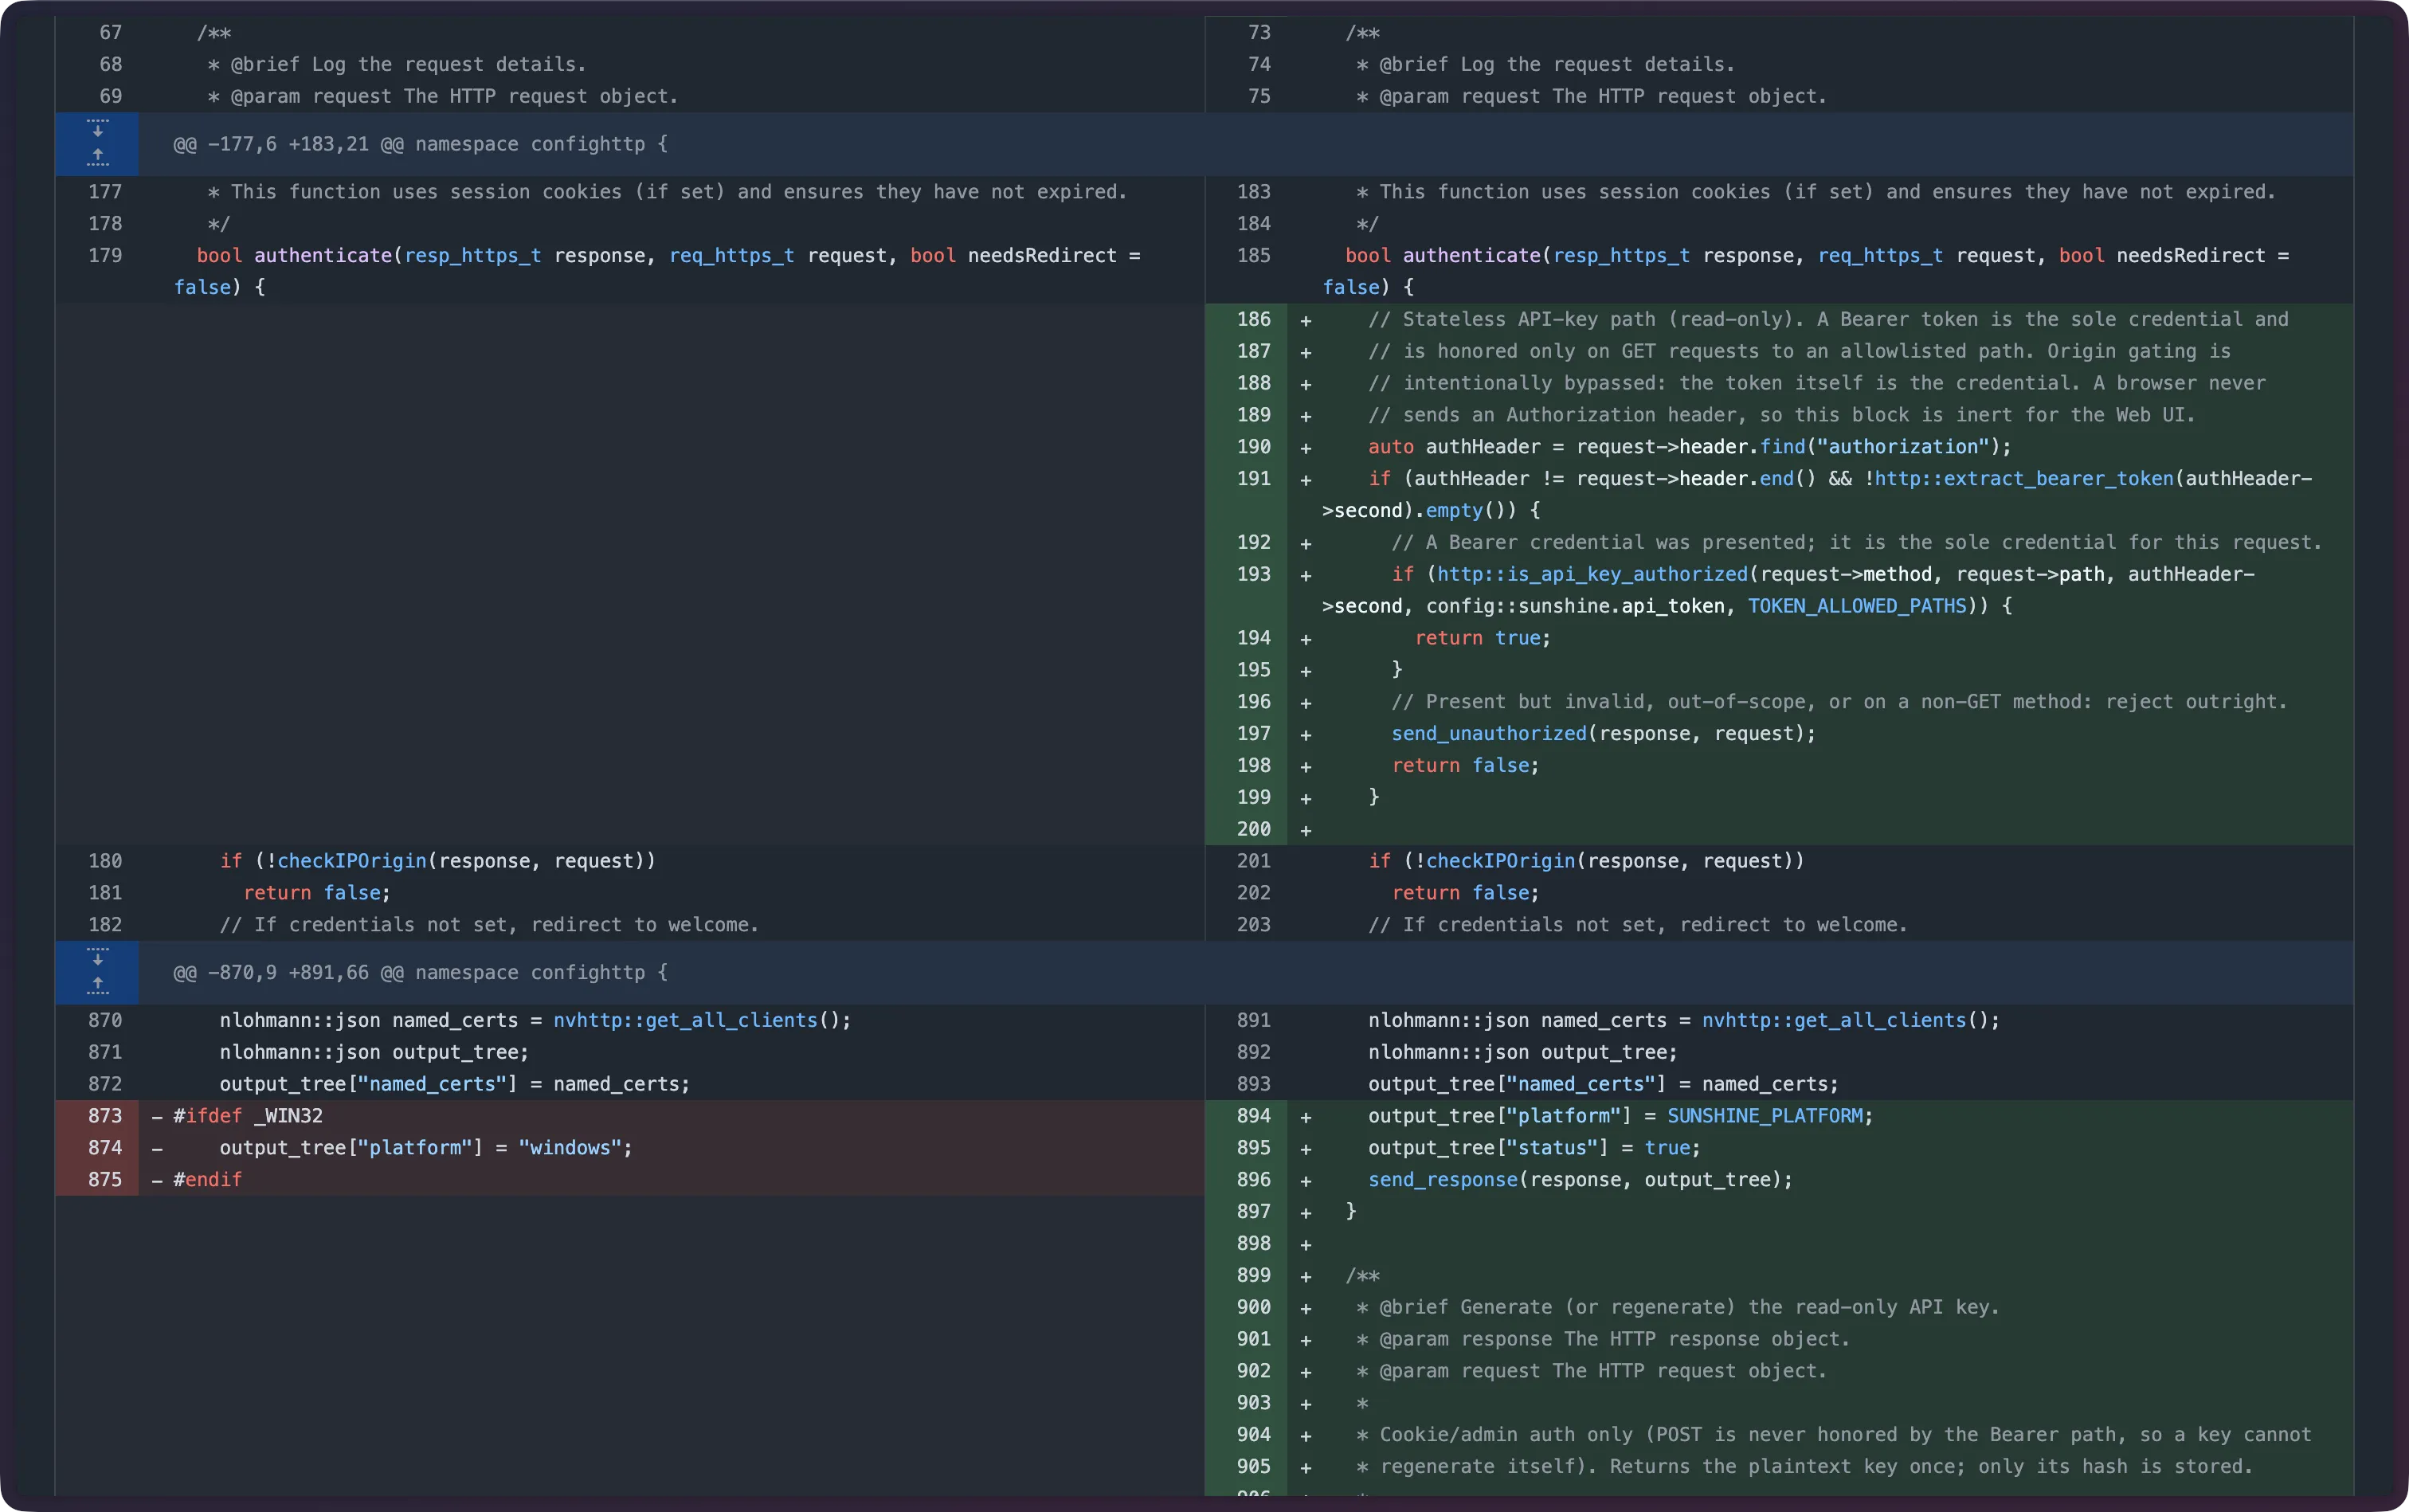This screenshot has width=2409, height=1512.
Task: Click added line number 900
Action: 1253,1308
